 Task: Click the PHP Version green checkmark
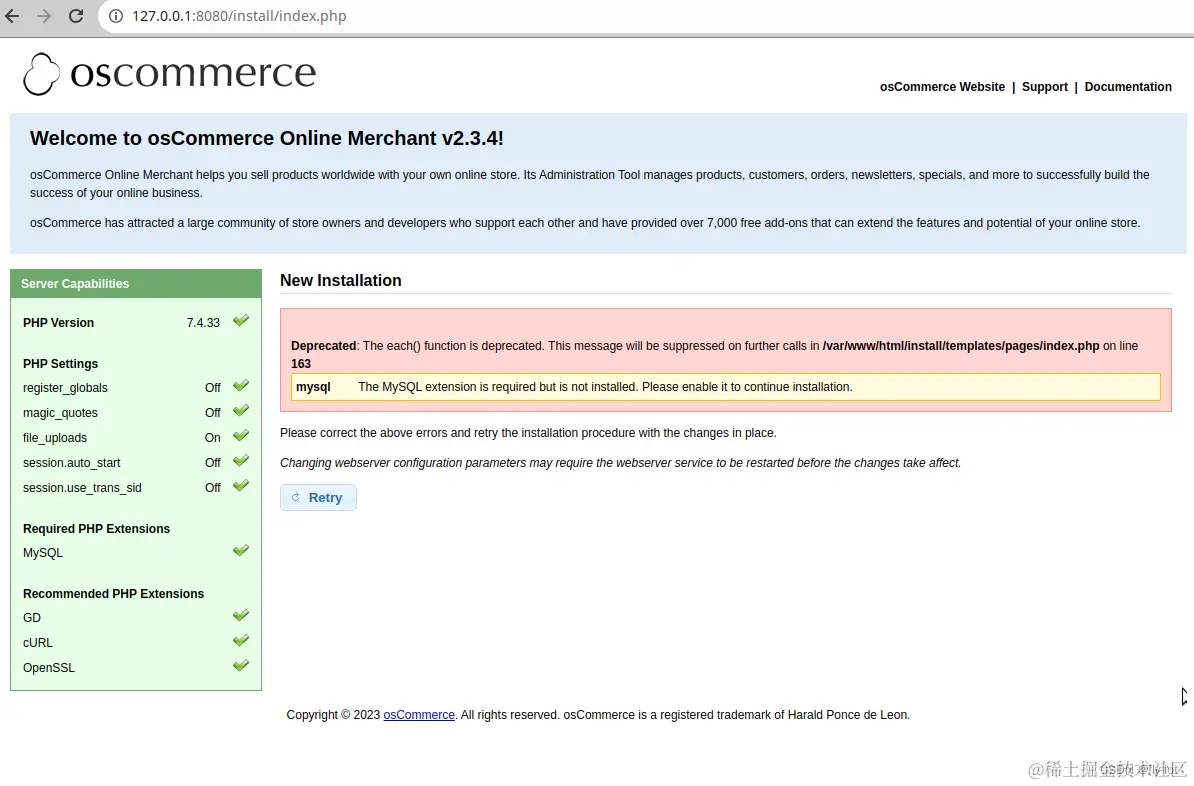pyautogui.click(x=241, y=321)
